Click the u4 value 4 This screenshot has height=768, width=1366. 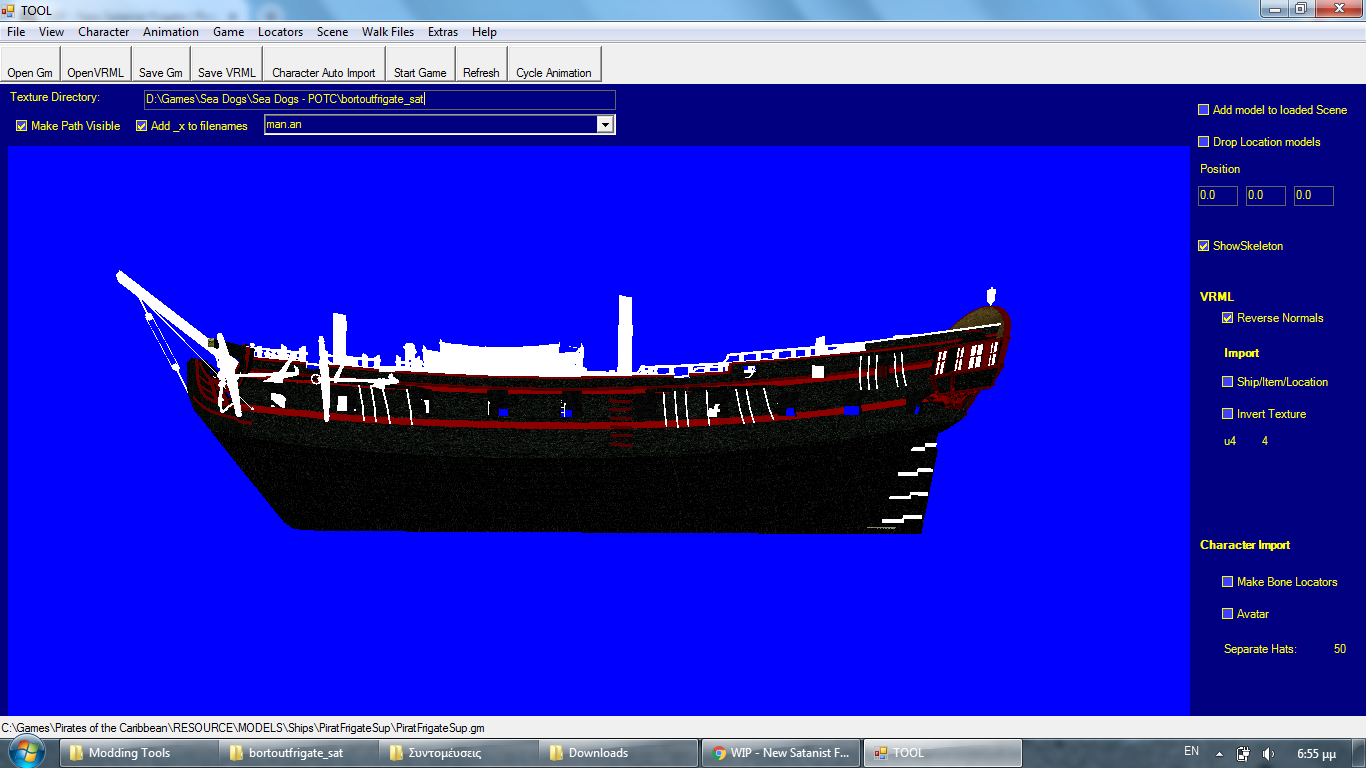tap(1265, 441)
